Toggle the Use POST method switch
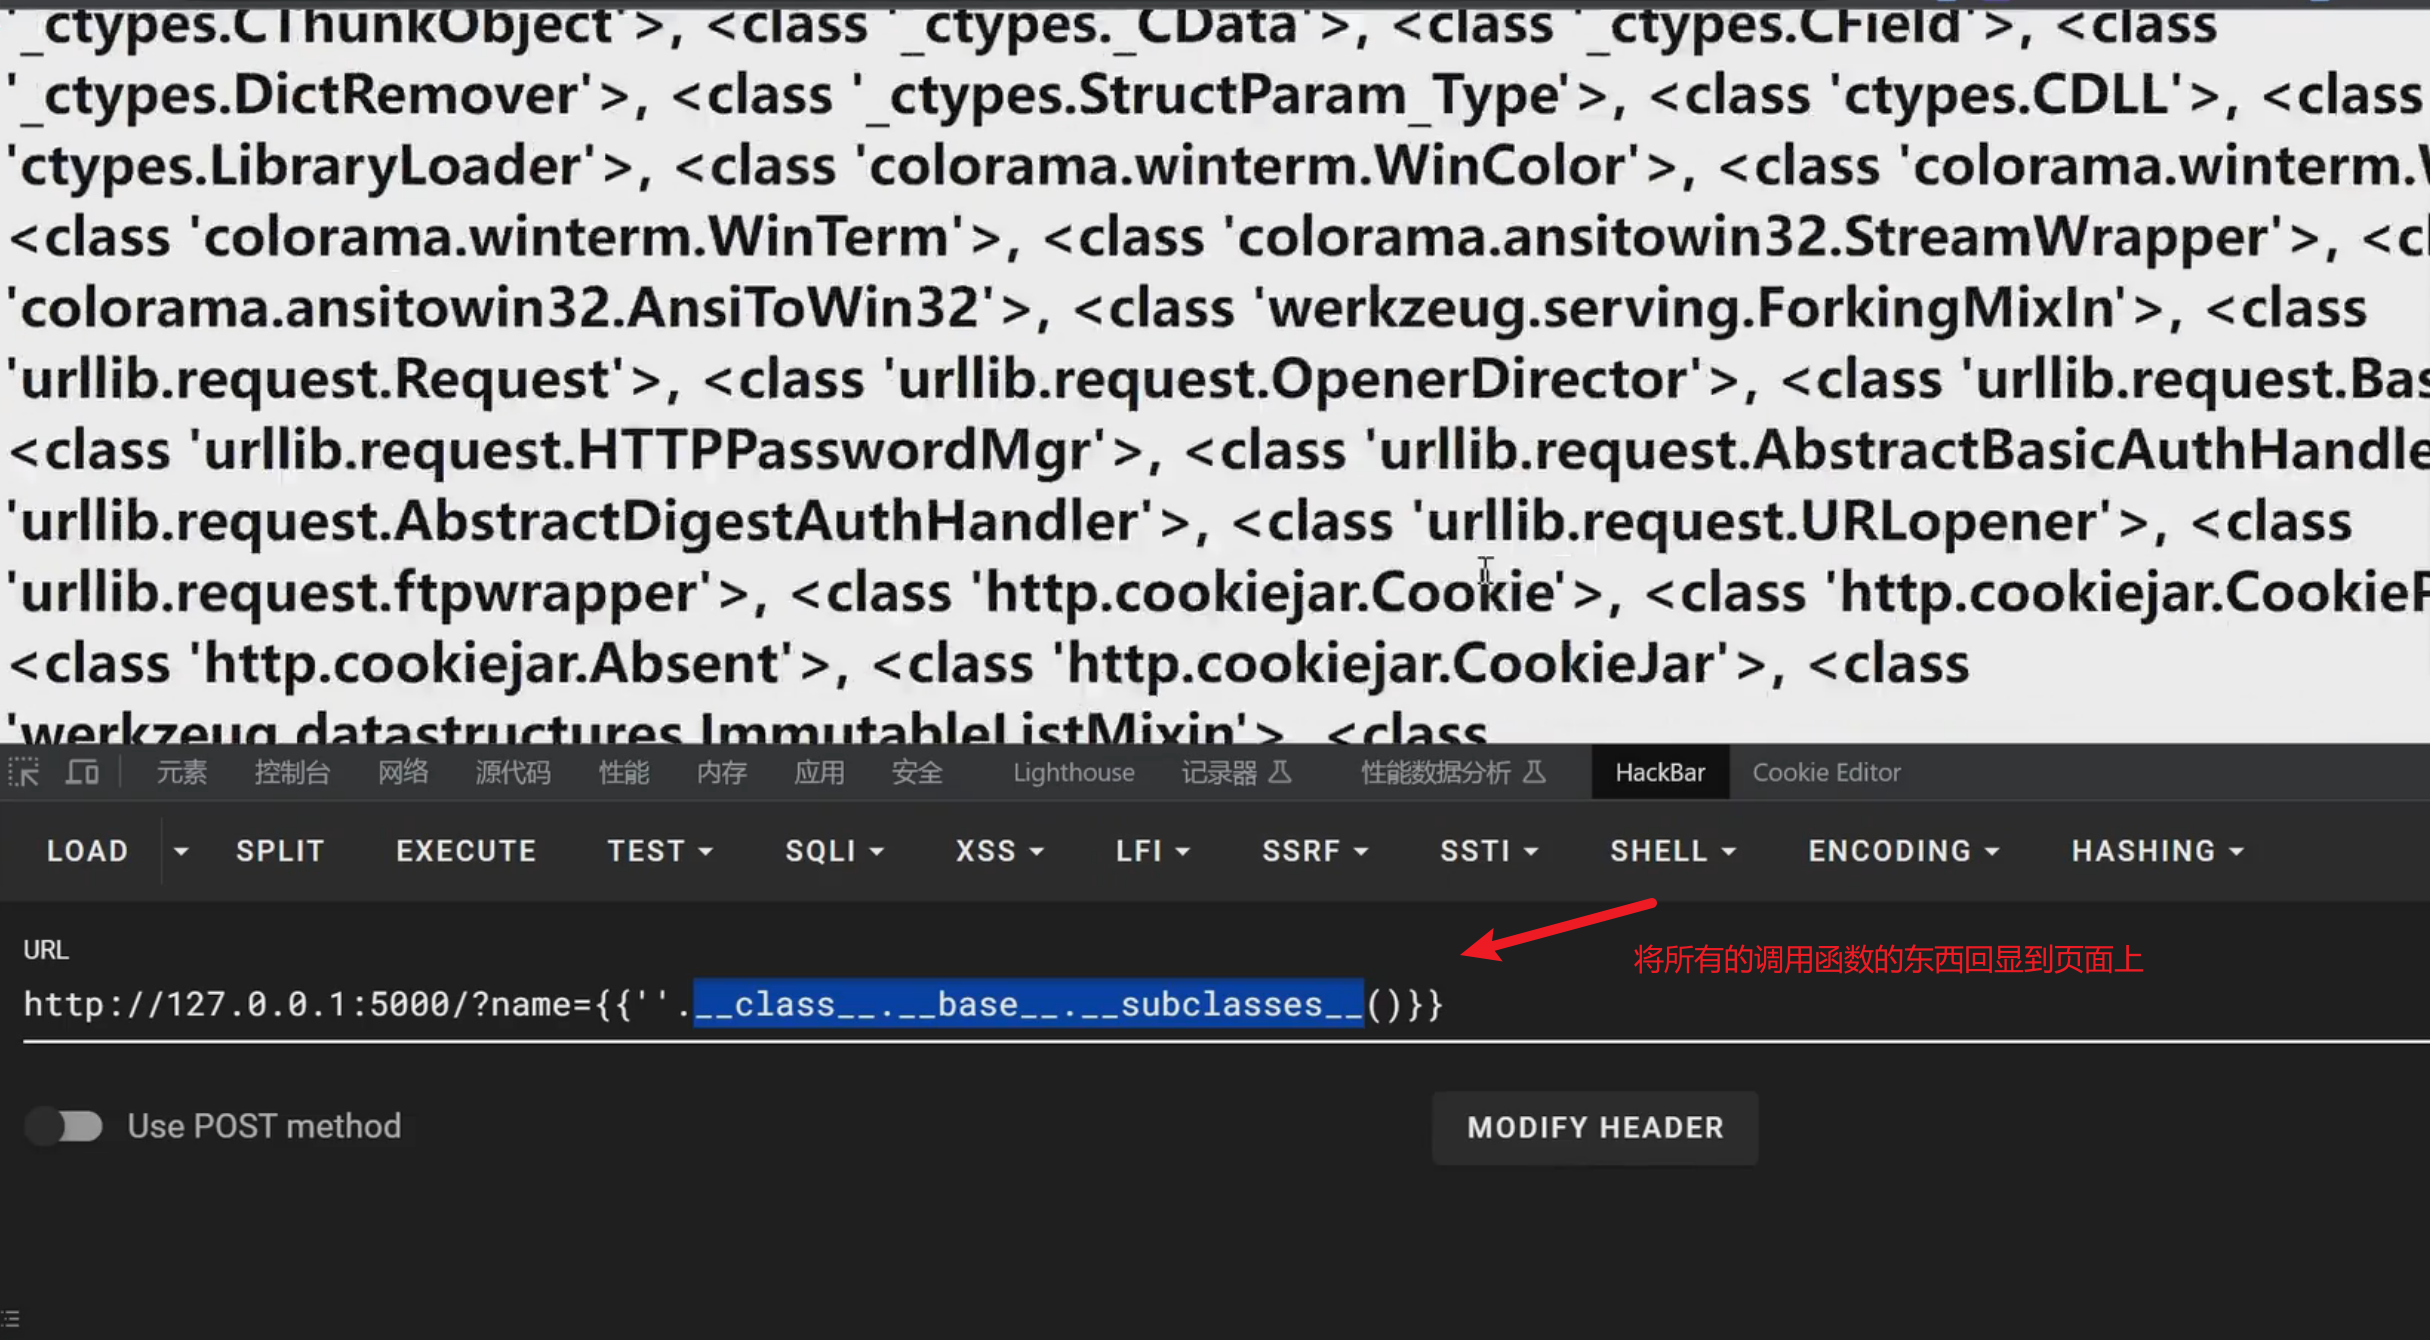 65,1126
